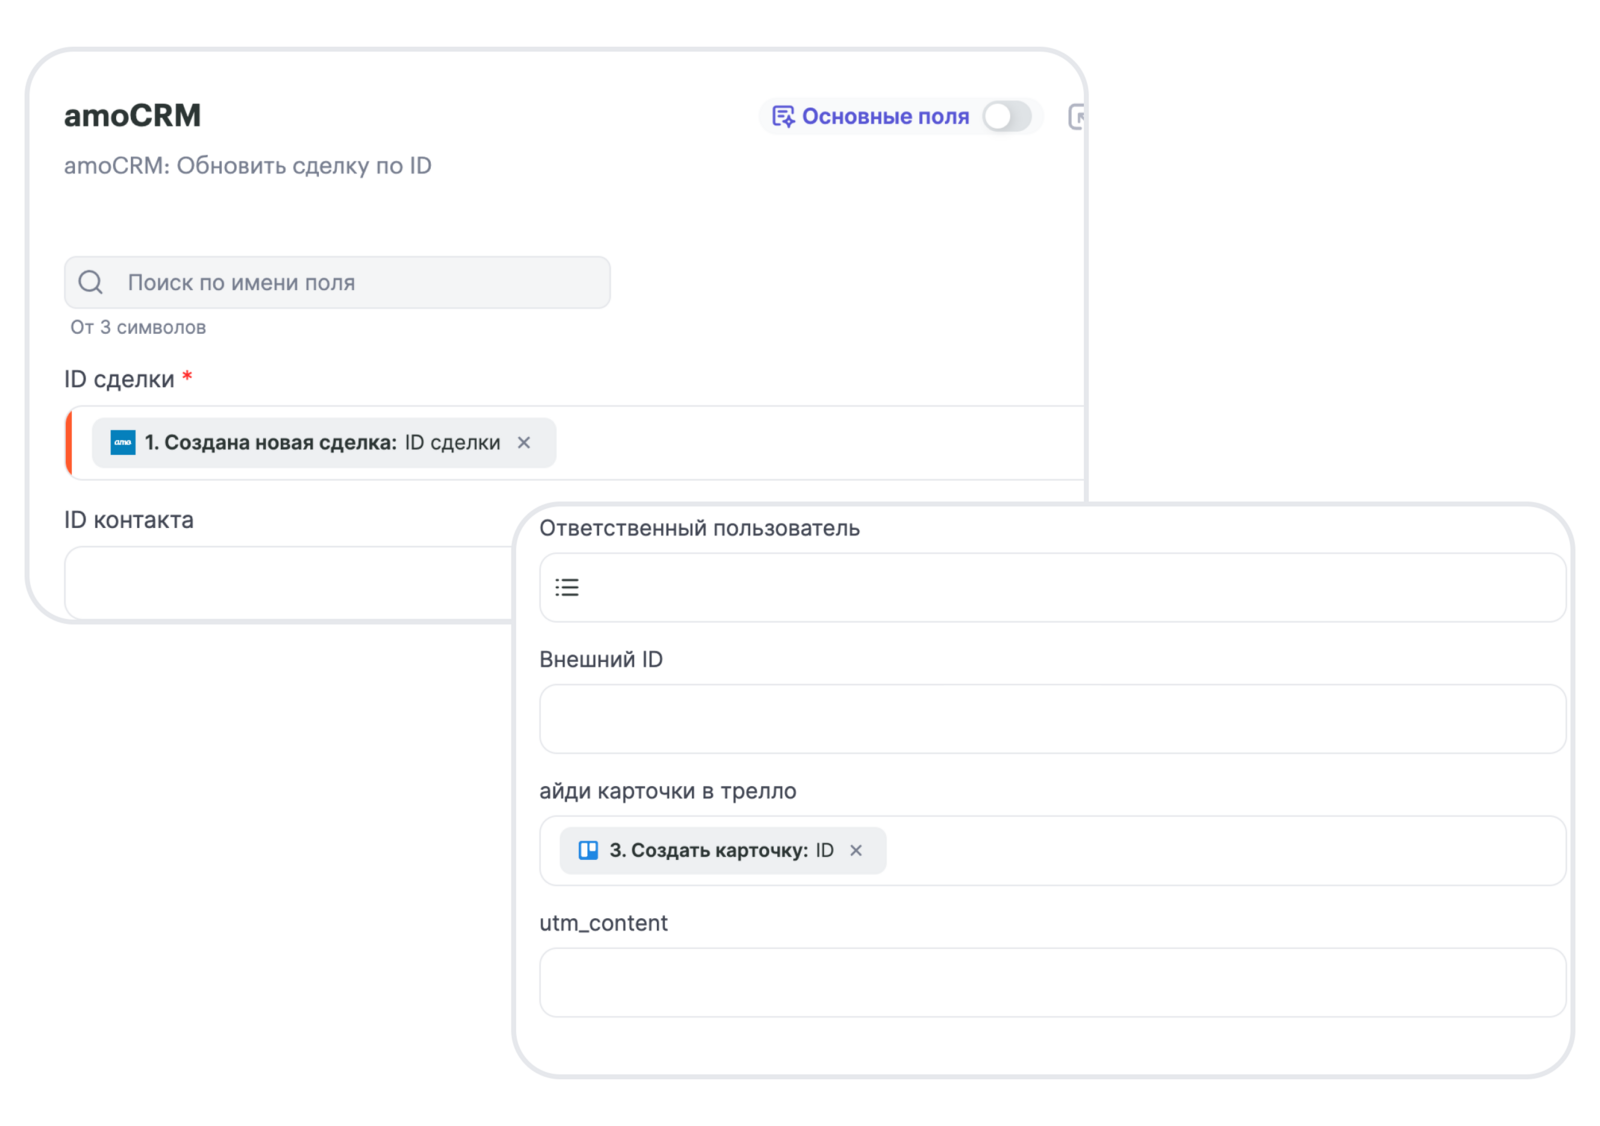
Task: Focus the Поиск по имени поля search field
Action: (x=360, y=283)
